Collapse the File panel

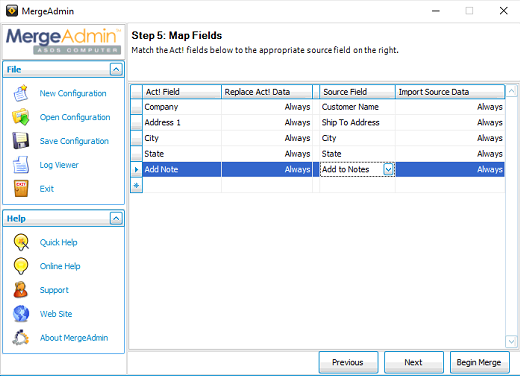[116, 69]
